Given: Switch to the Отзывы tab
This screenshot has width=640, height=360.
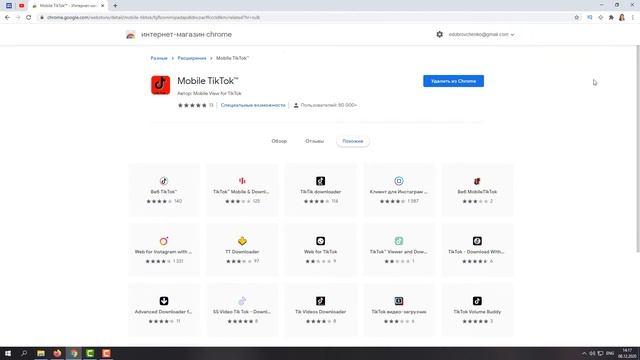Looking at the screenshot, I should (x=314, y=141).
